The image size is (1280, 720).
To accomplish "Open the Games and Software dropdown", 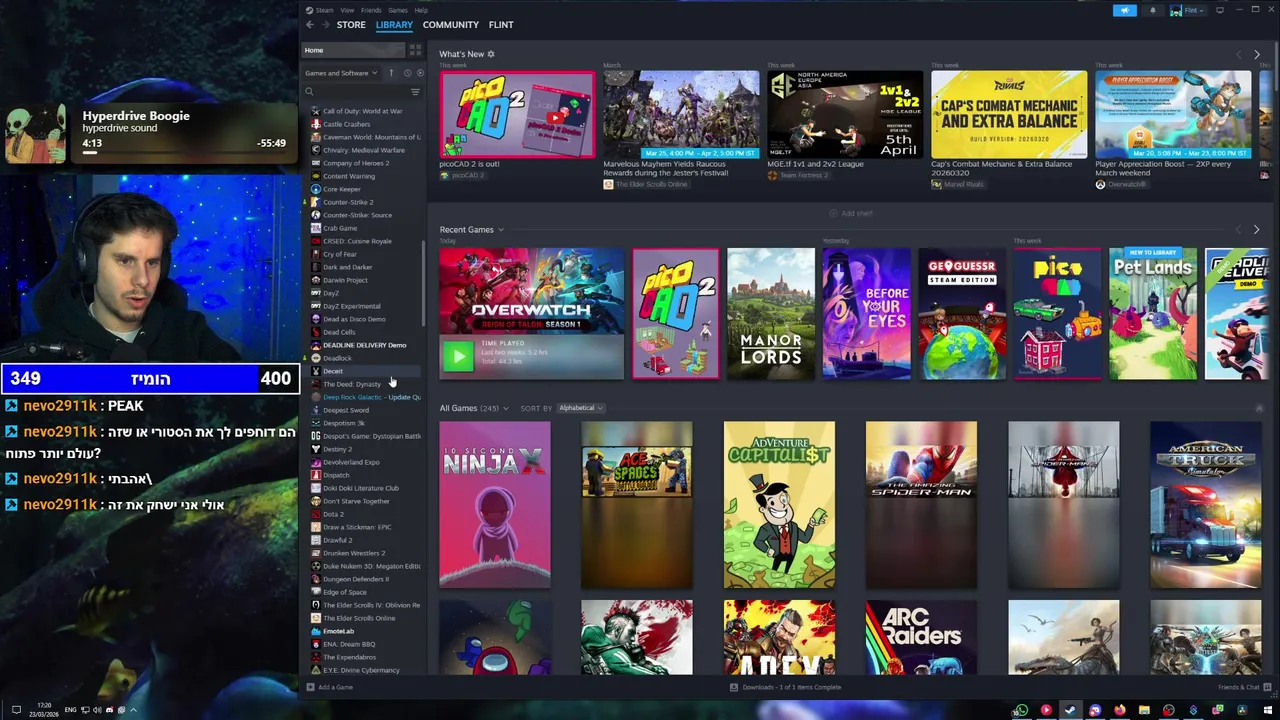I will pyautogui.click(x=341, y=73).
